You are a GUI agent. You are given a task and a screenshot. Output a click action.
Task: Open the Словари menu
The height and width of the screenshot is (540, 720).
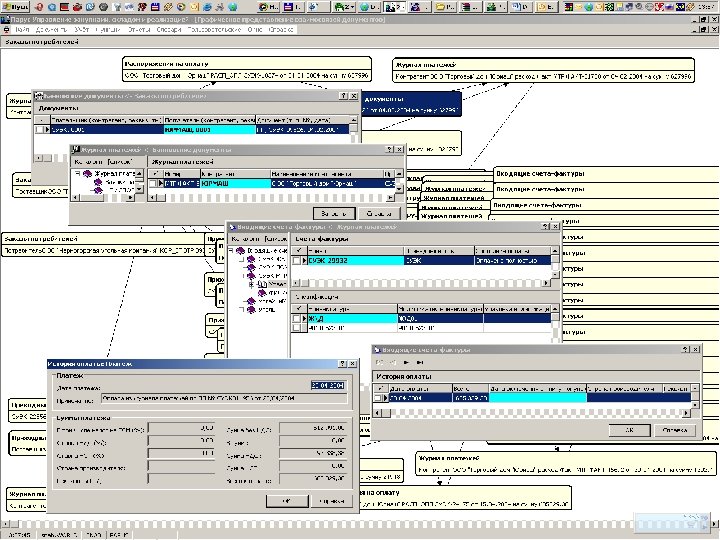169,29
